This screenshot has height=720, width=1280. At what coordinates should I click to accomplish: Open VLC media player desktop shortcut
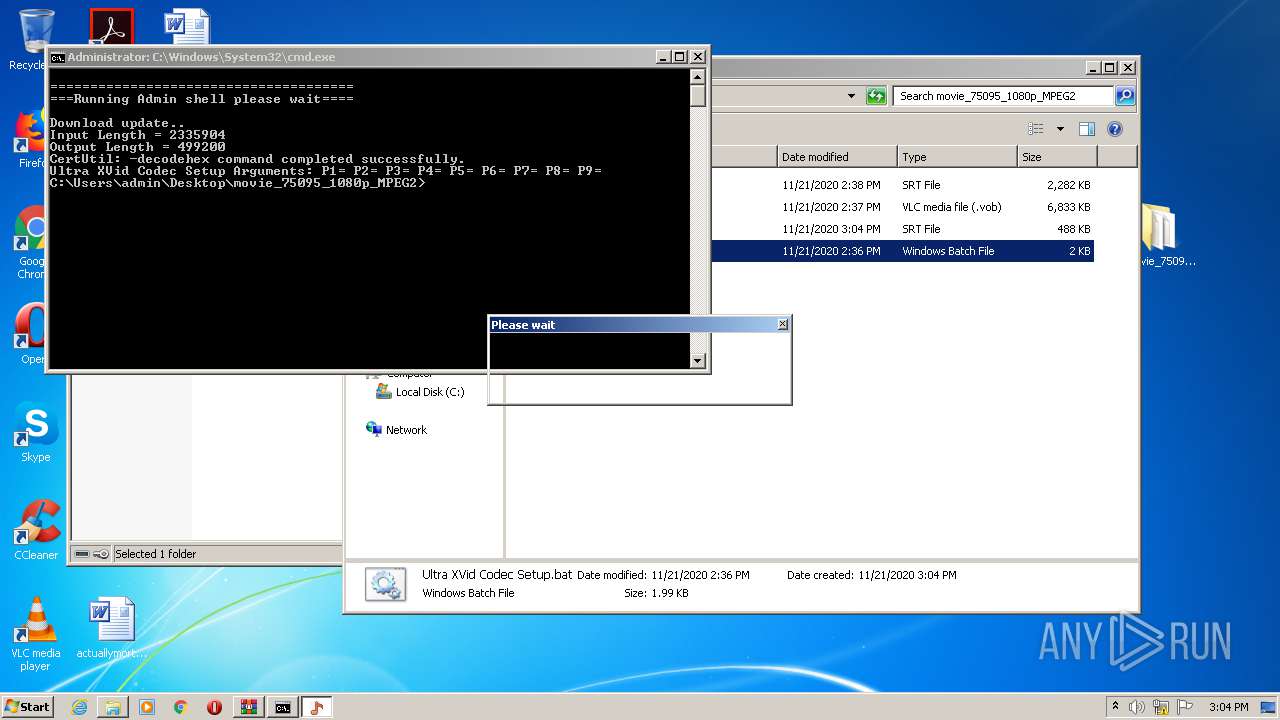(36, 634)
